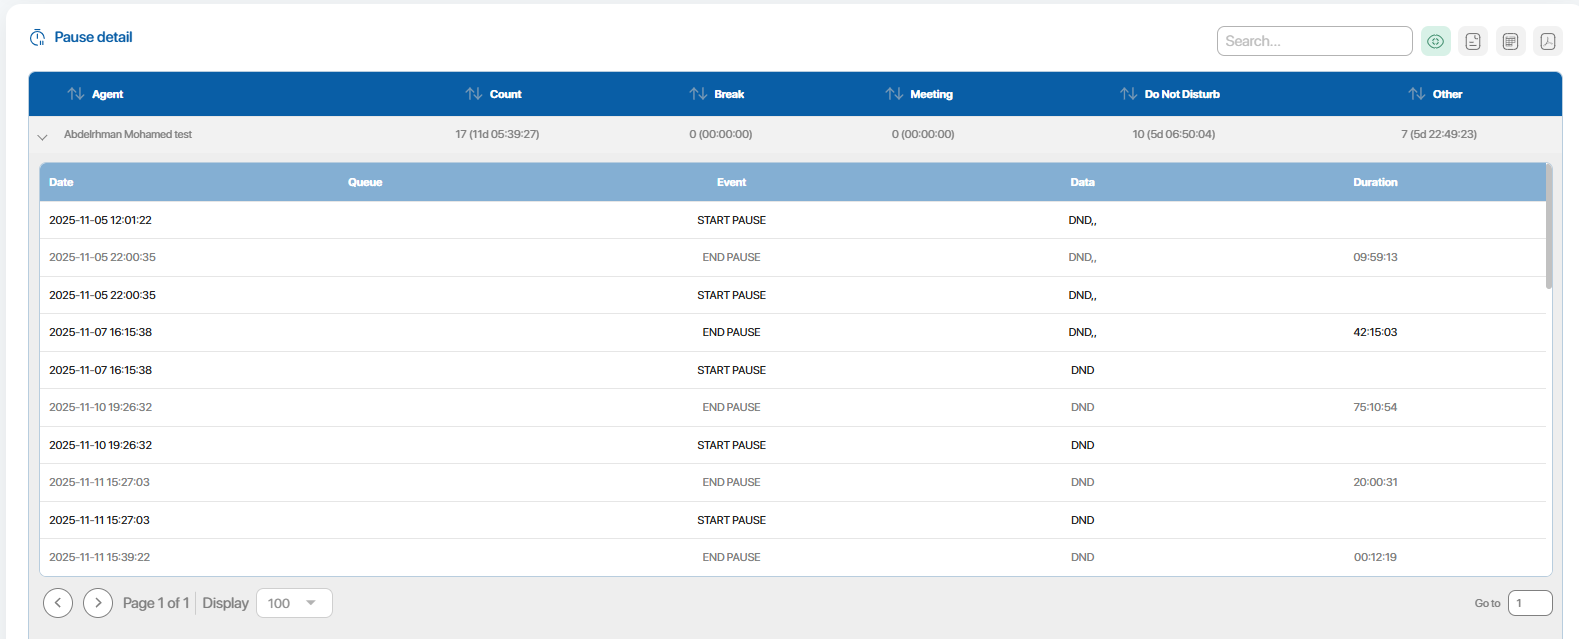Export report as document file icon
The image size is (1579, 639).
1473,41
